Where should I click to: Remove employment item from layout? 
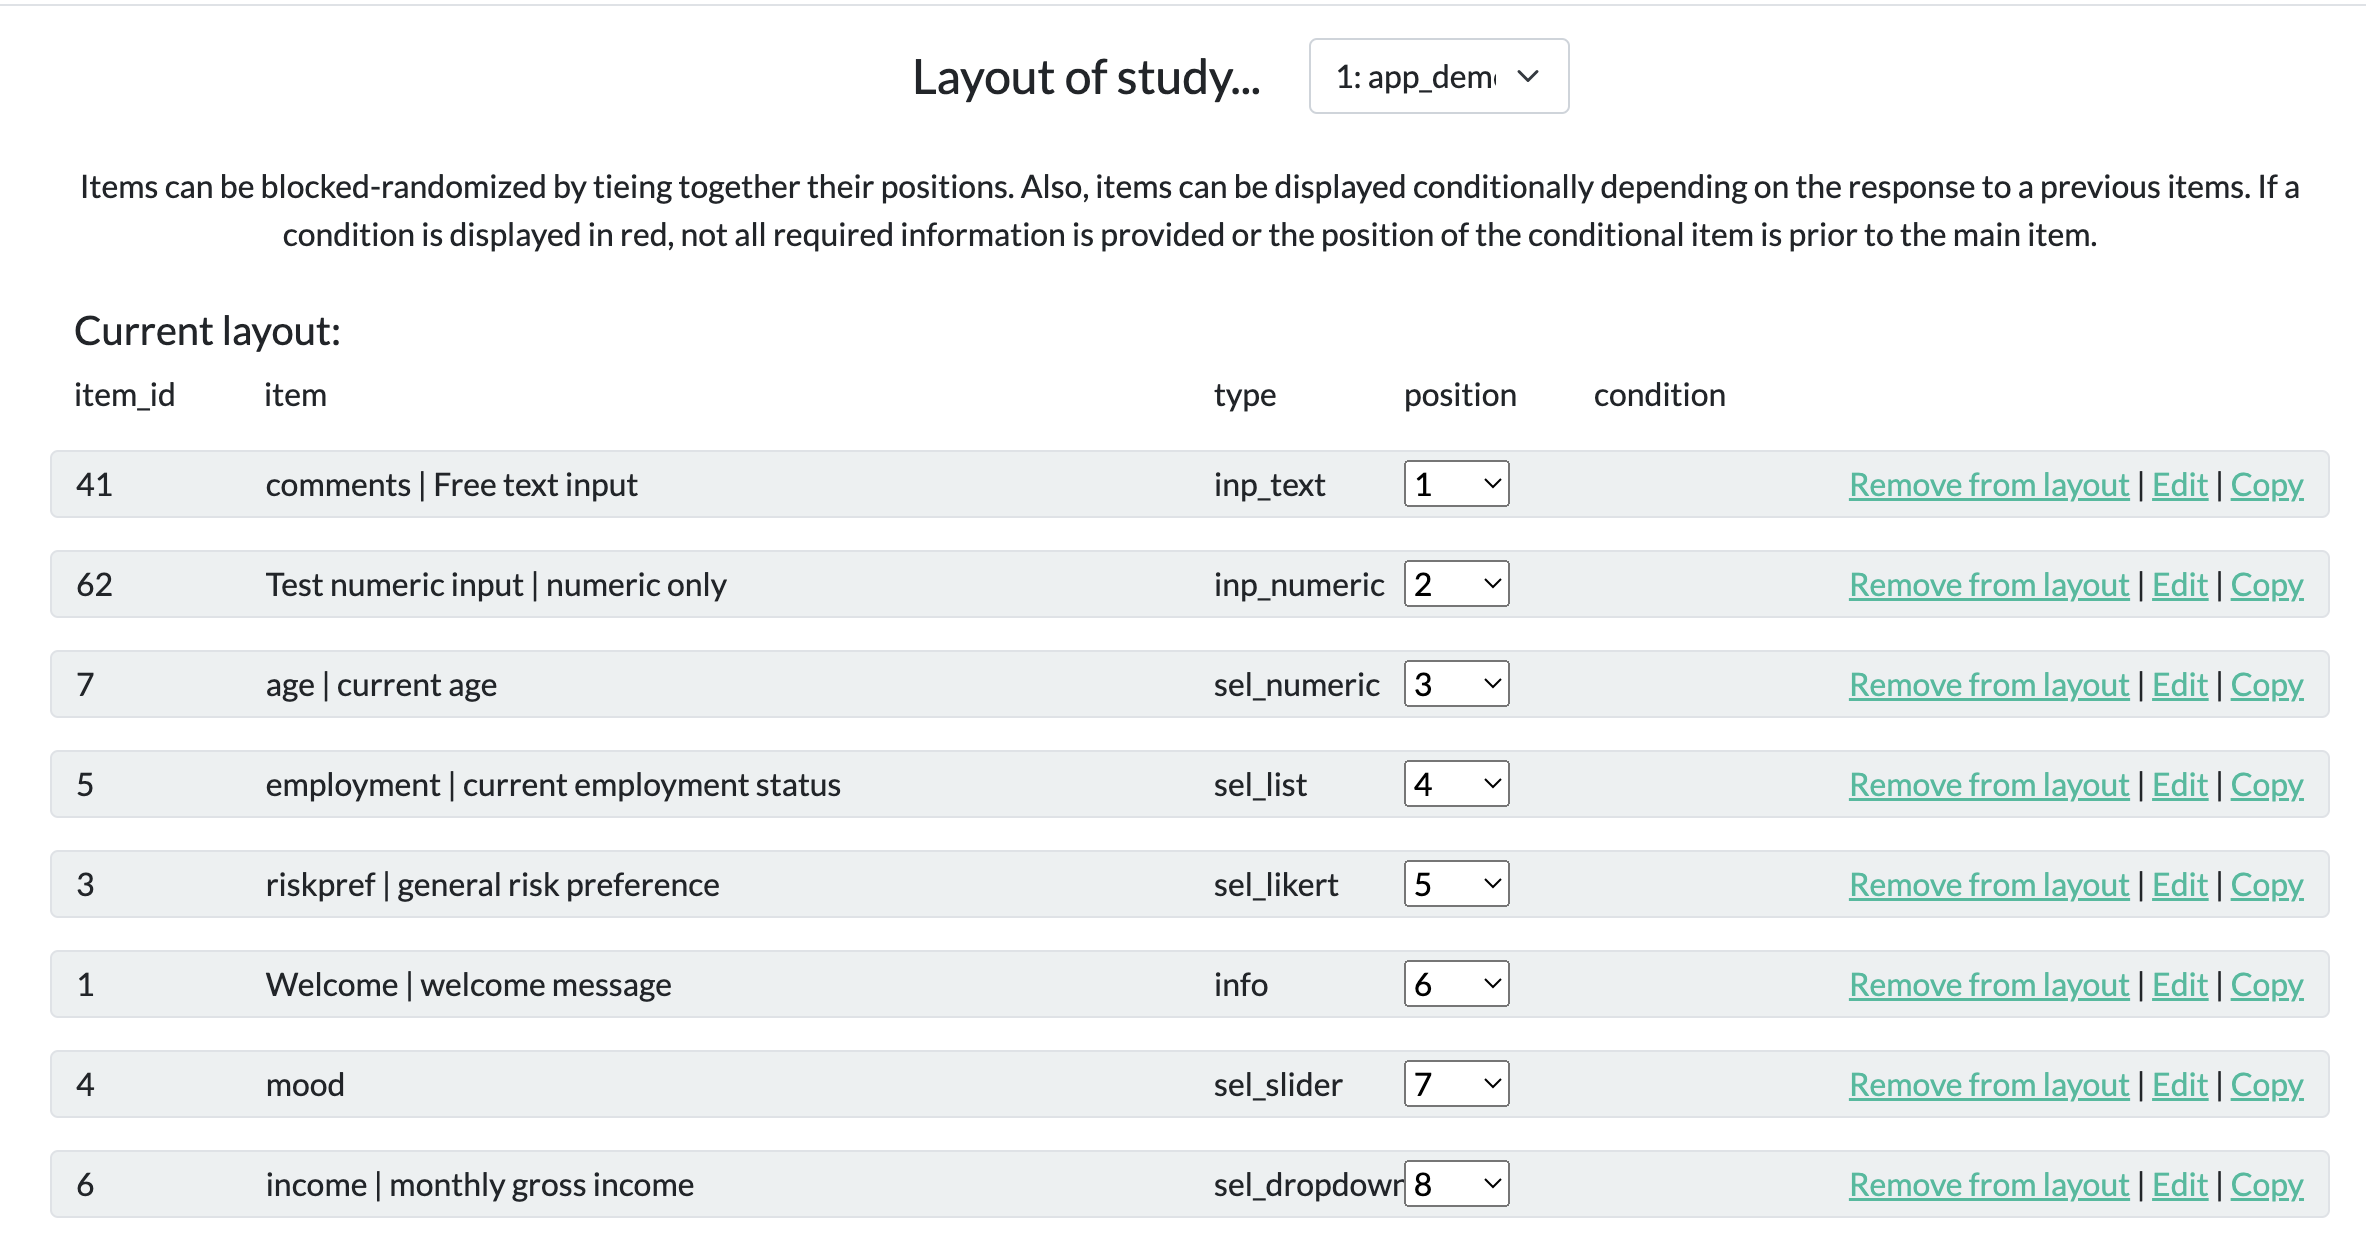pyautogui.click(x=1989, y=785)
